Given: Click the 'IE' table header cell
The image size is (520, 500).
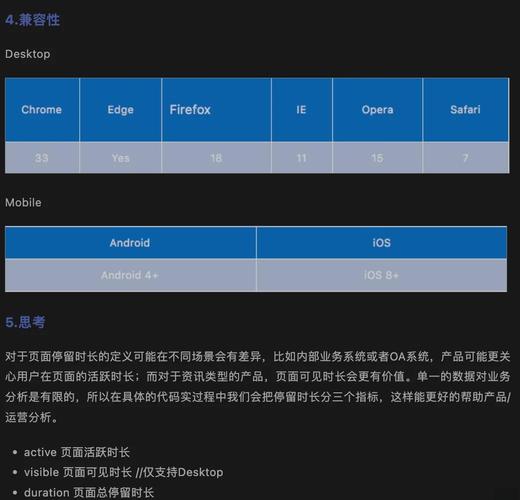Looking at the screenshot, I should click(x=302, y=110).
